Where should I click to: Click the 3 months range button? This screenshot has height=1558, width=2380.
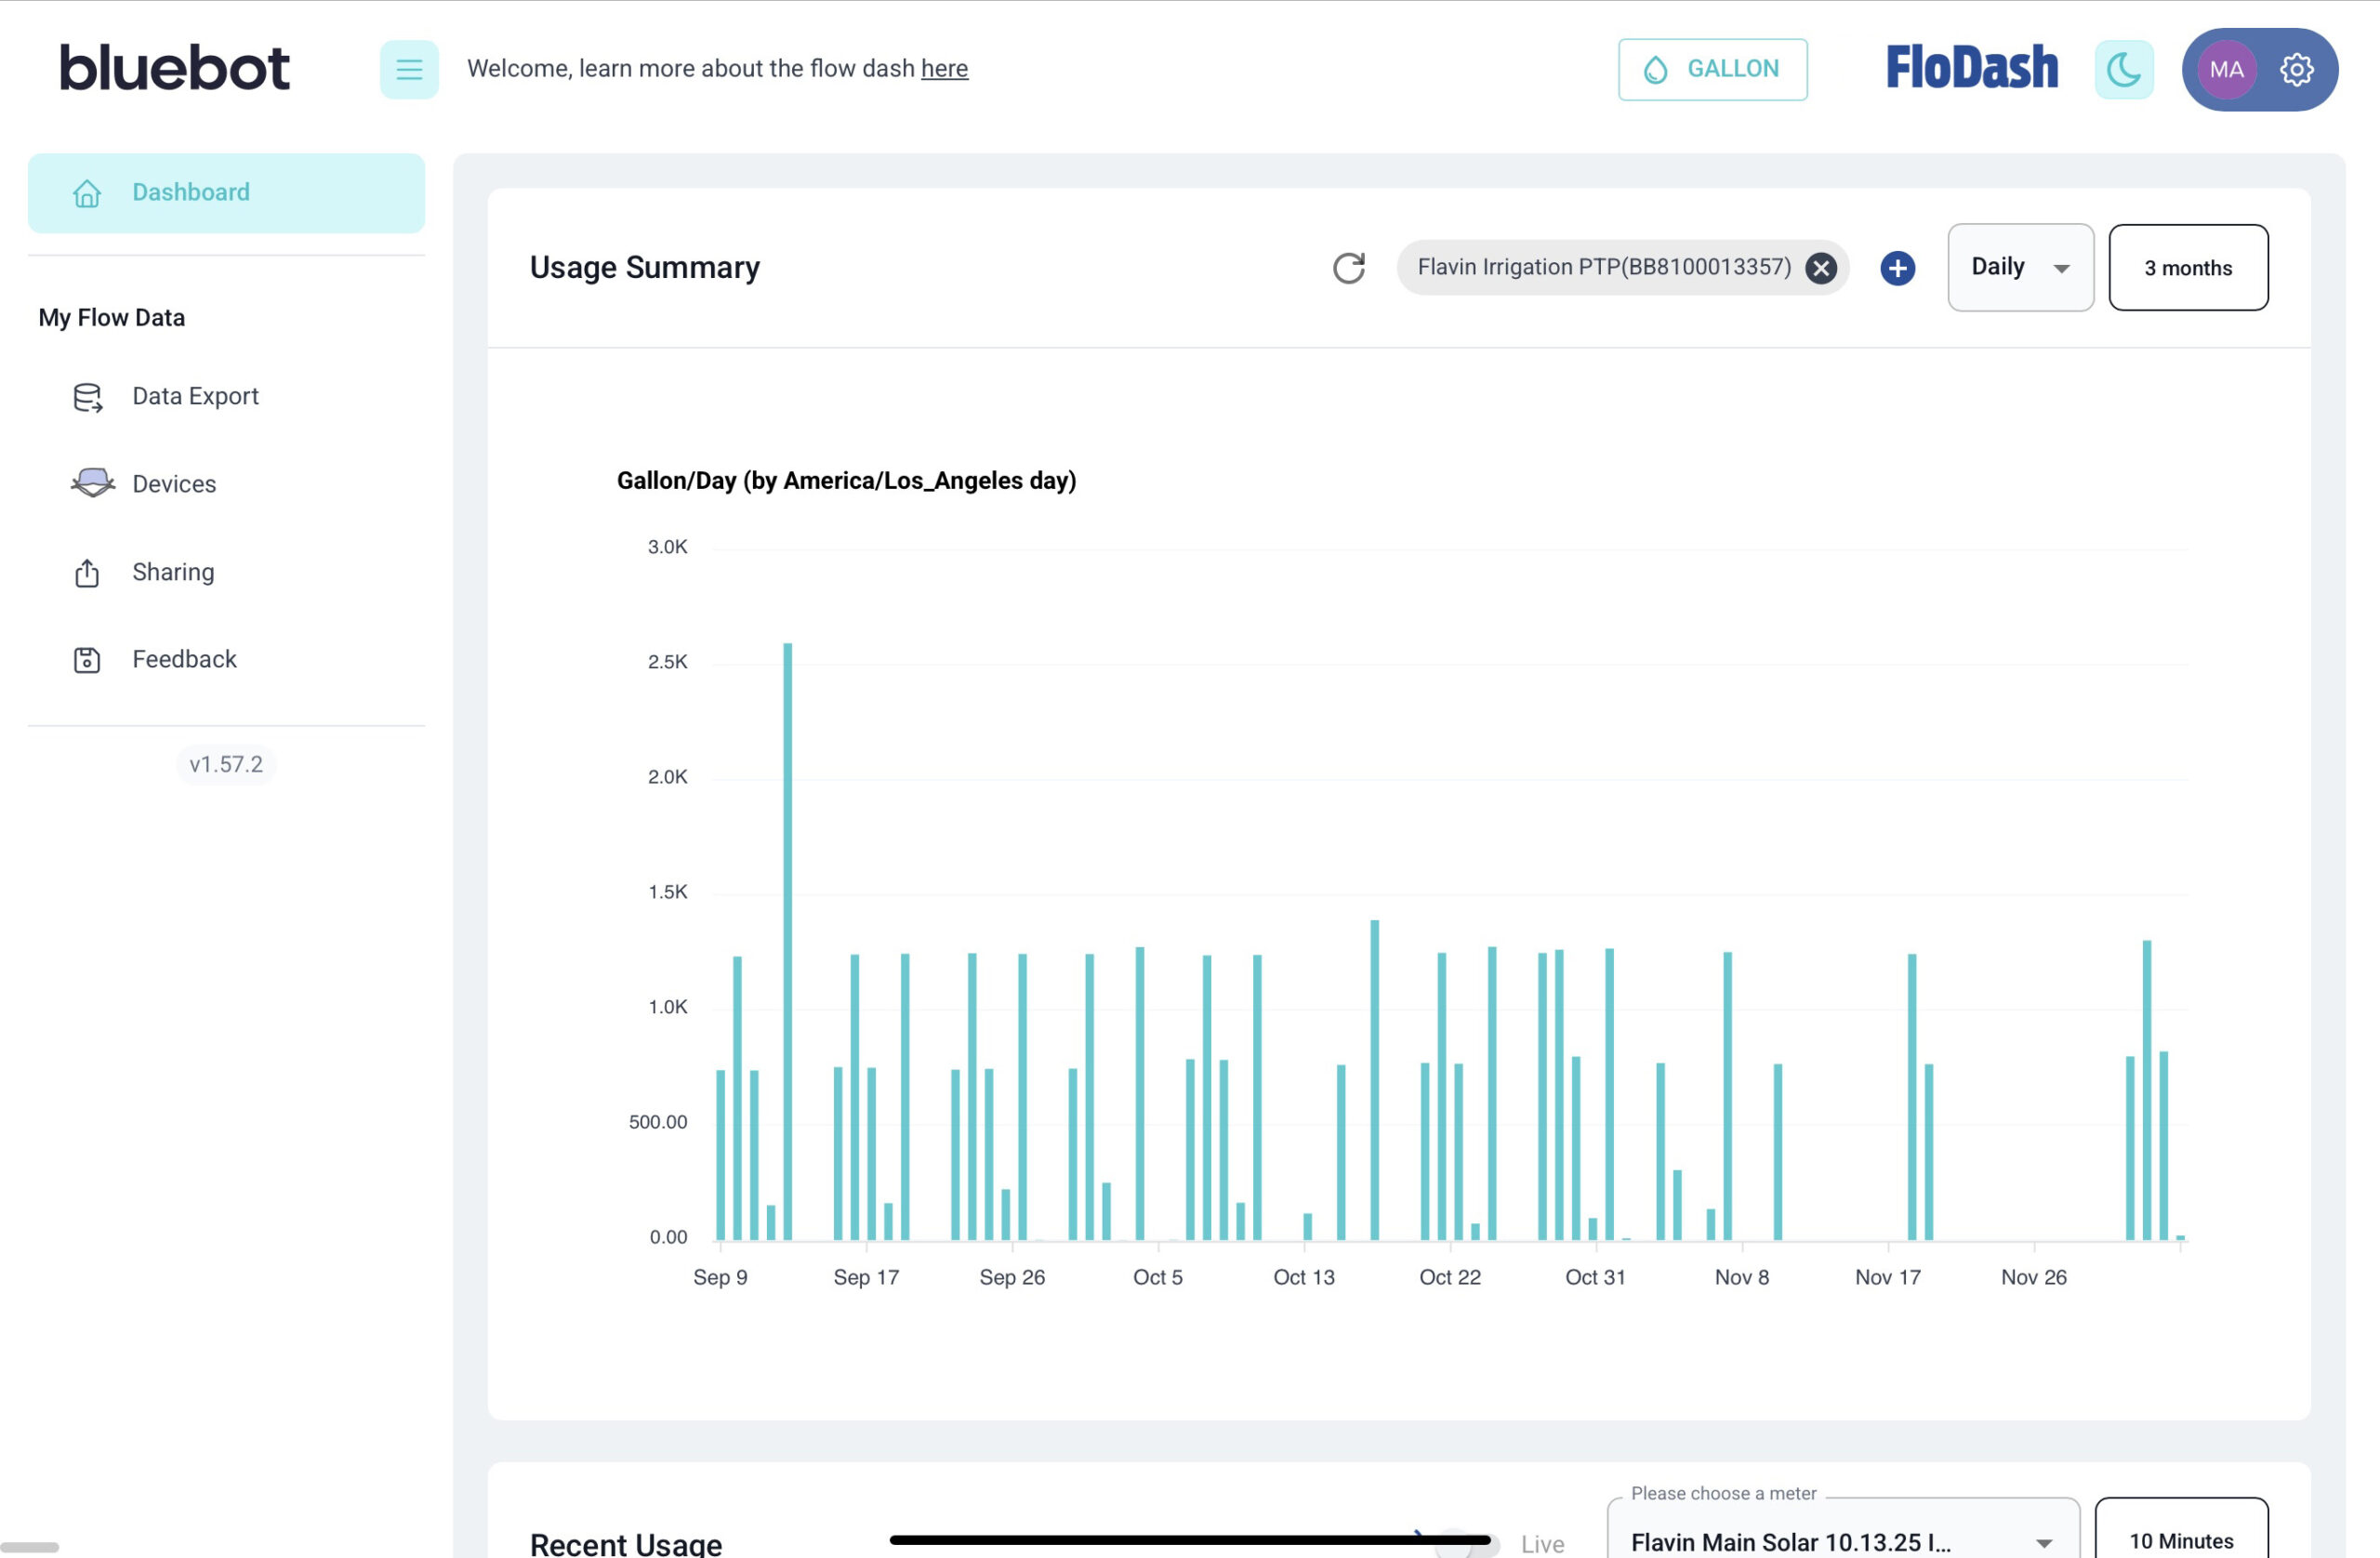pos(2188,267)
